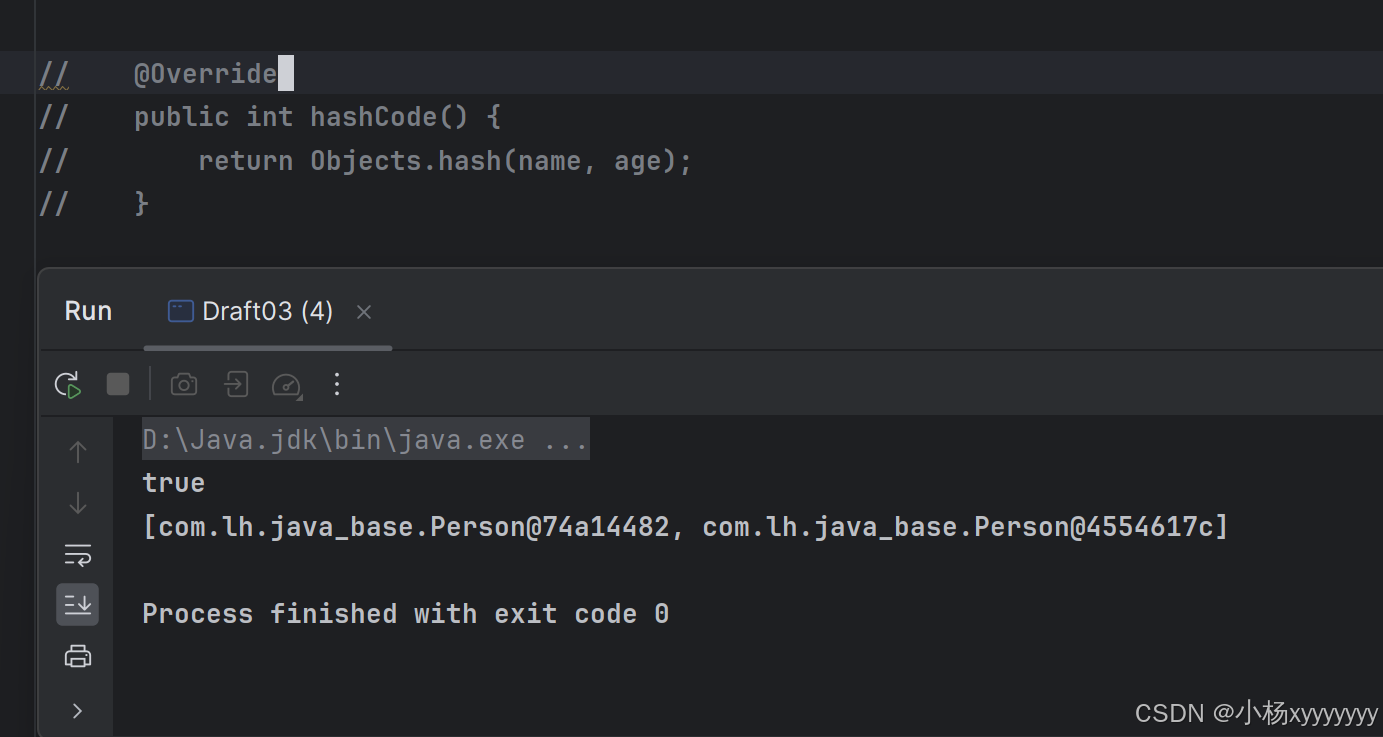Screen dimensions: 1383x737
Task: Rerun the Draft03 program
Action: tap(67, 384)
